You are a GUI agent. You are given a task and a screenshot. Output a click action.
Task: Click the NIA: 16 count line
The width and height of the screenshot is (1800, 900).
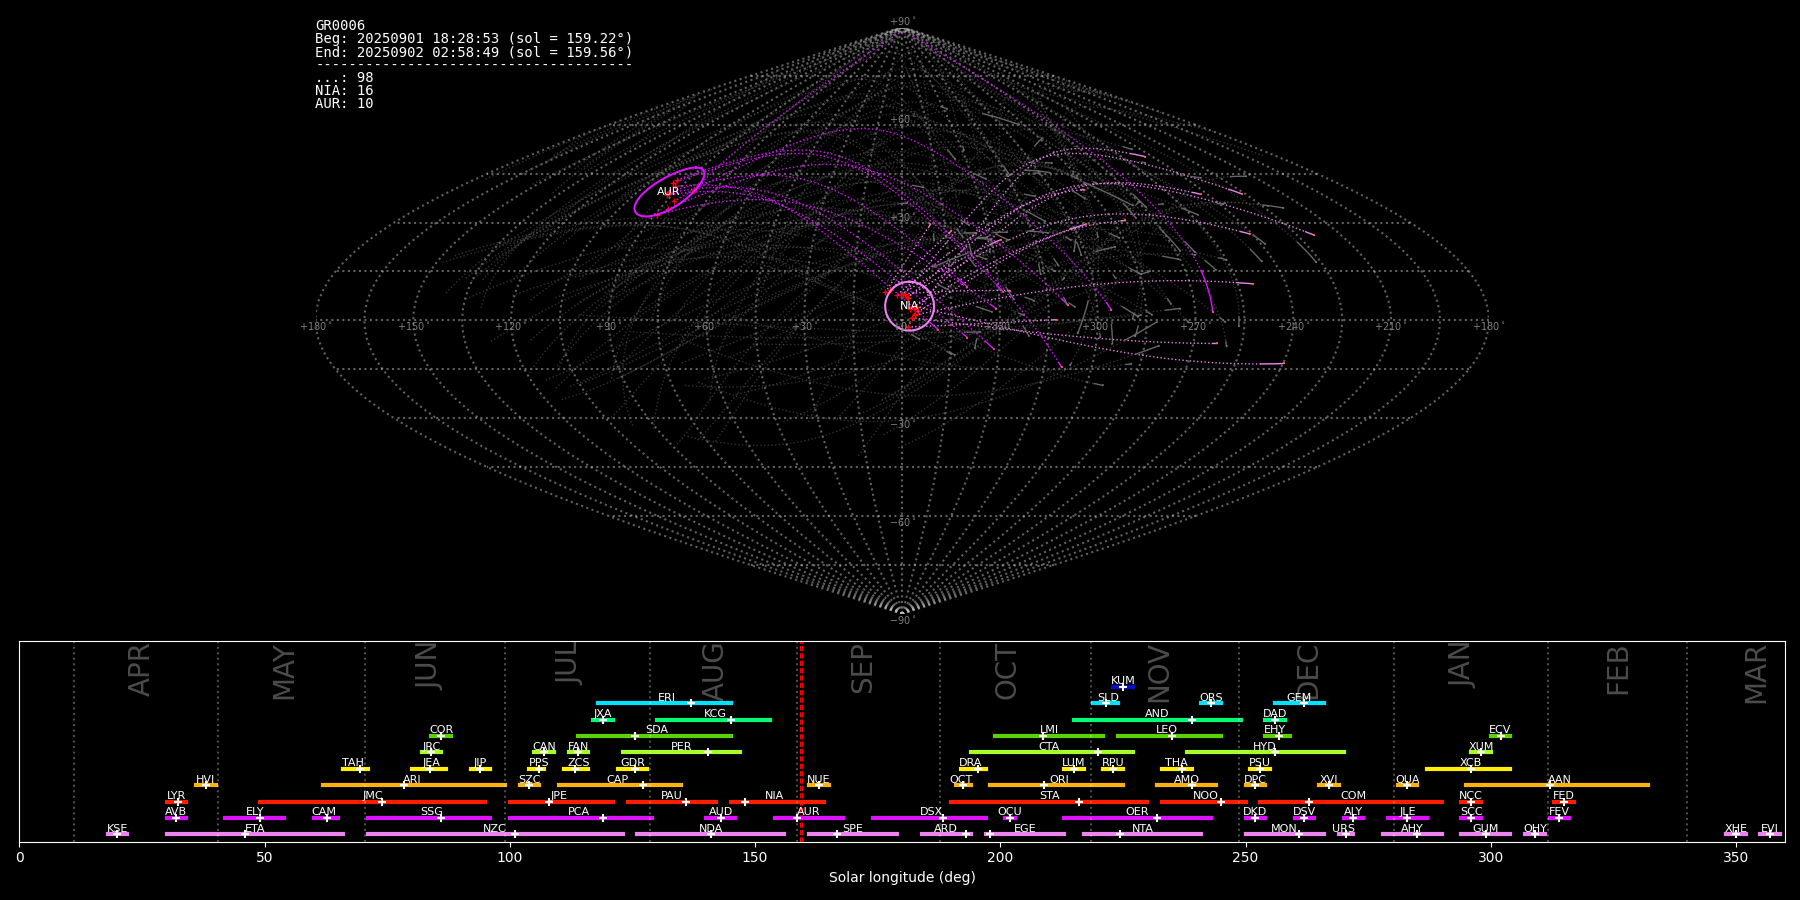tap(344, 91)
